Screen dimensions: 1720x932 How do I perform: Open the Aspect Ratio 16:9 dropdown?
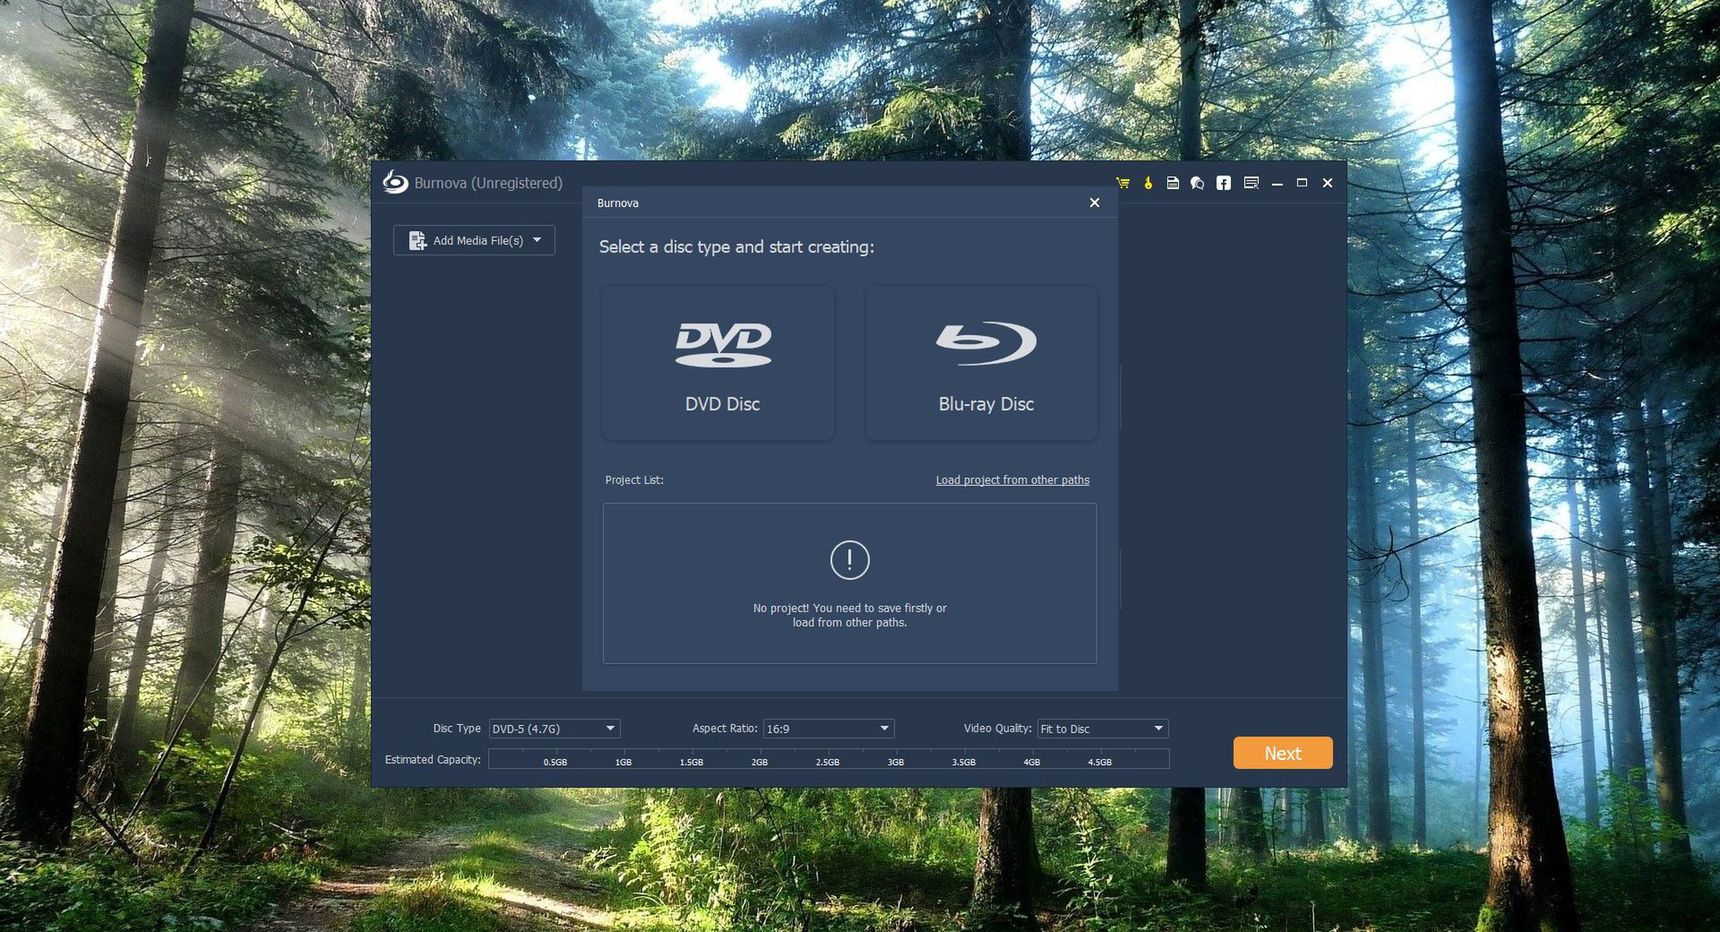coord(828,729)
